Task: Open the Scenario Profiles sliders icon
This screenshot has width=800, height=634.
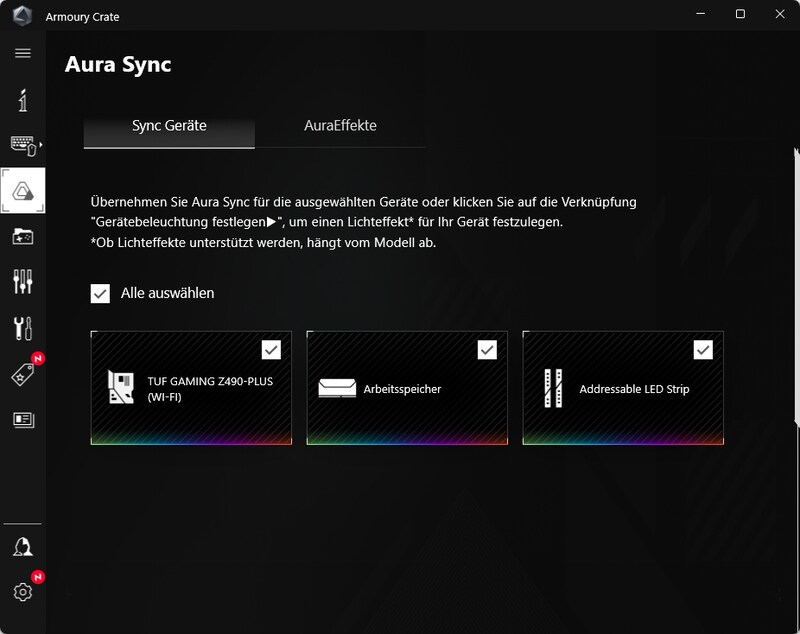Action: point(23,281)
